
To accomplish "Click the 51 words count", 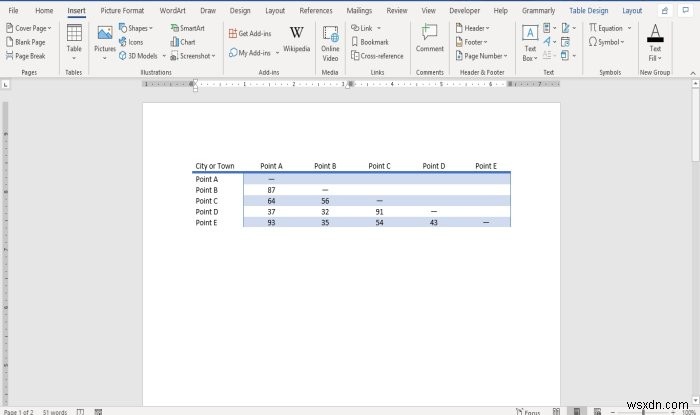I will tap(54, 412).
